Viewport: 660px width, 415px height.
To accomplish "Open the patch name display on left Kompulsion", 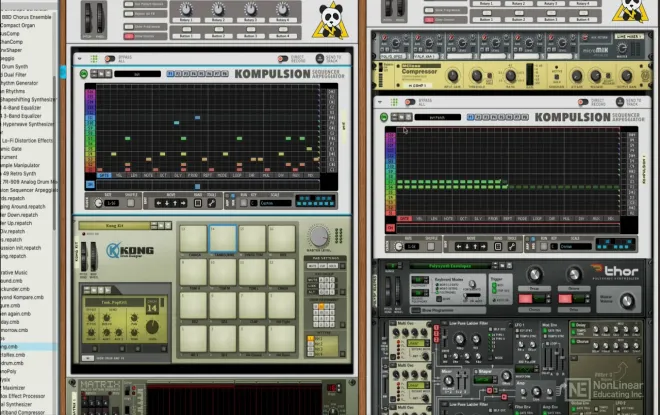I will pos(138,74).
